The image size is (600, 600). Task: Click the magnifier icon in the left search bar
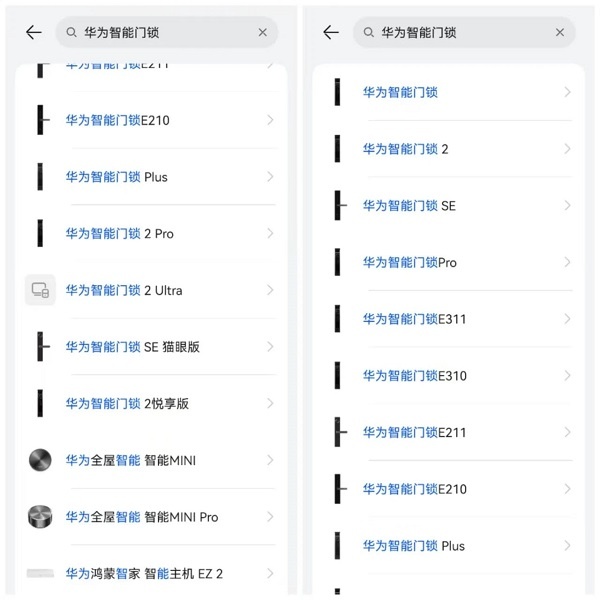click(72, 33)
